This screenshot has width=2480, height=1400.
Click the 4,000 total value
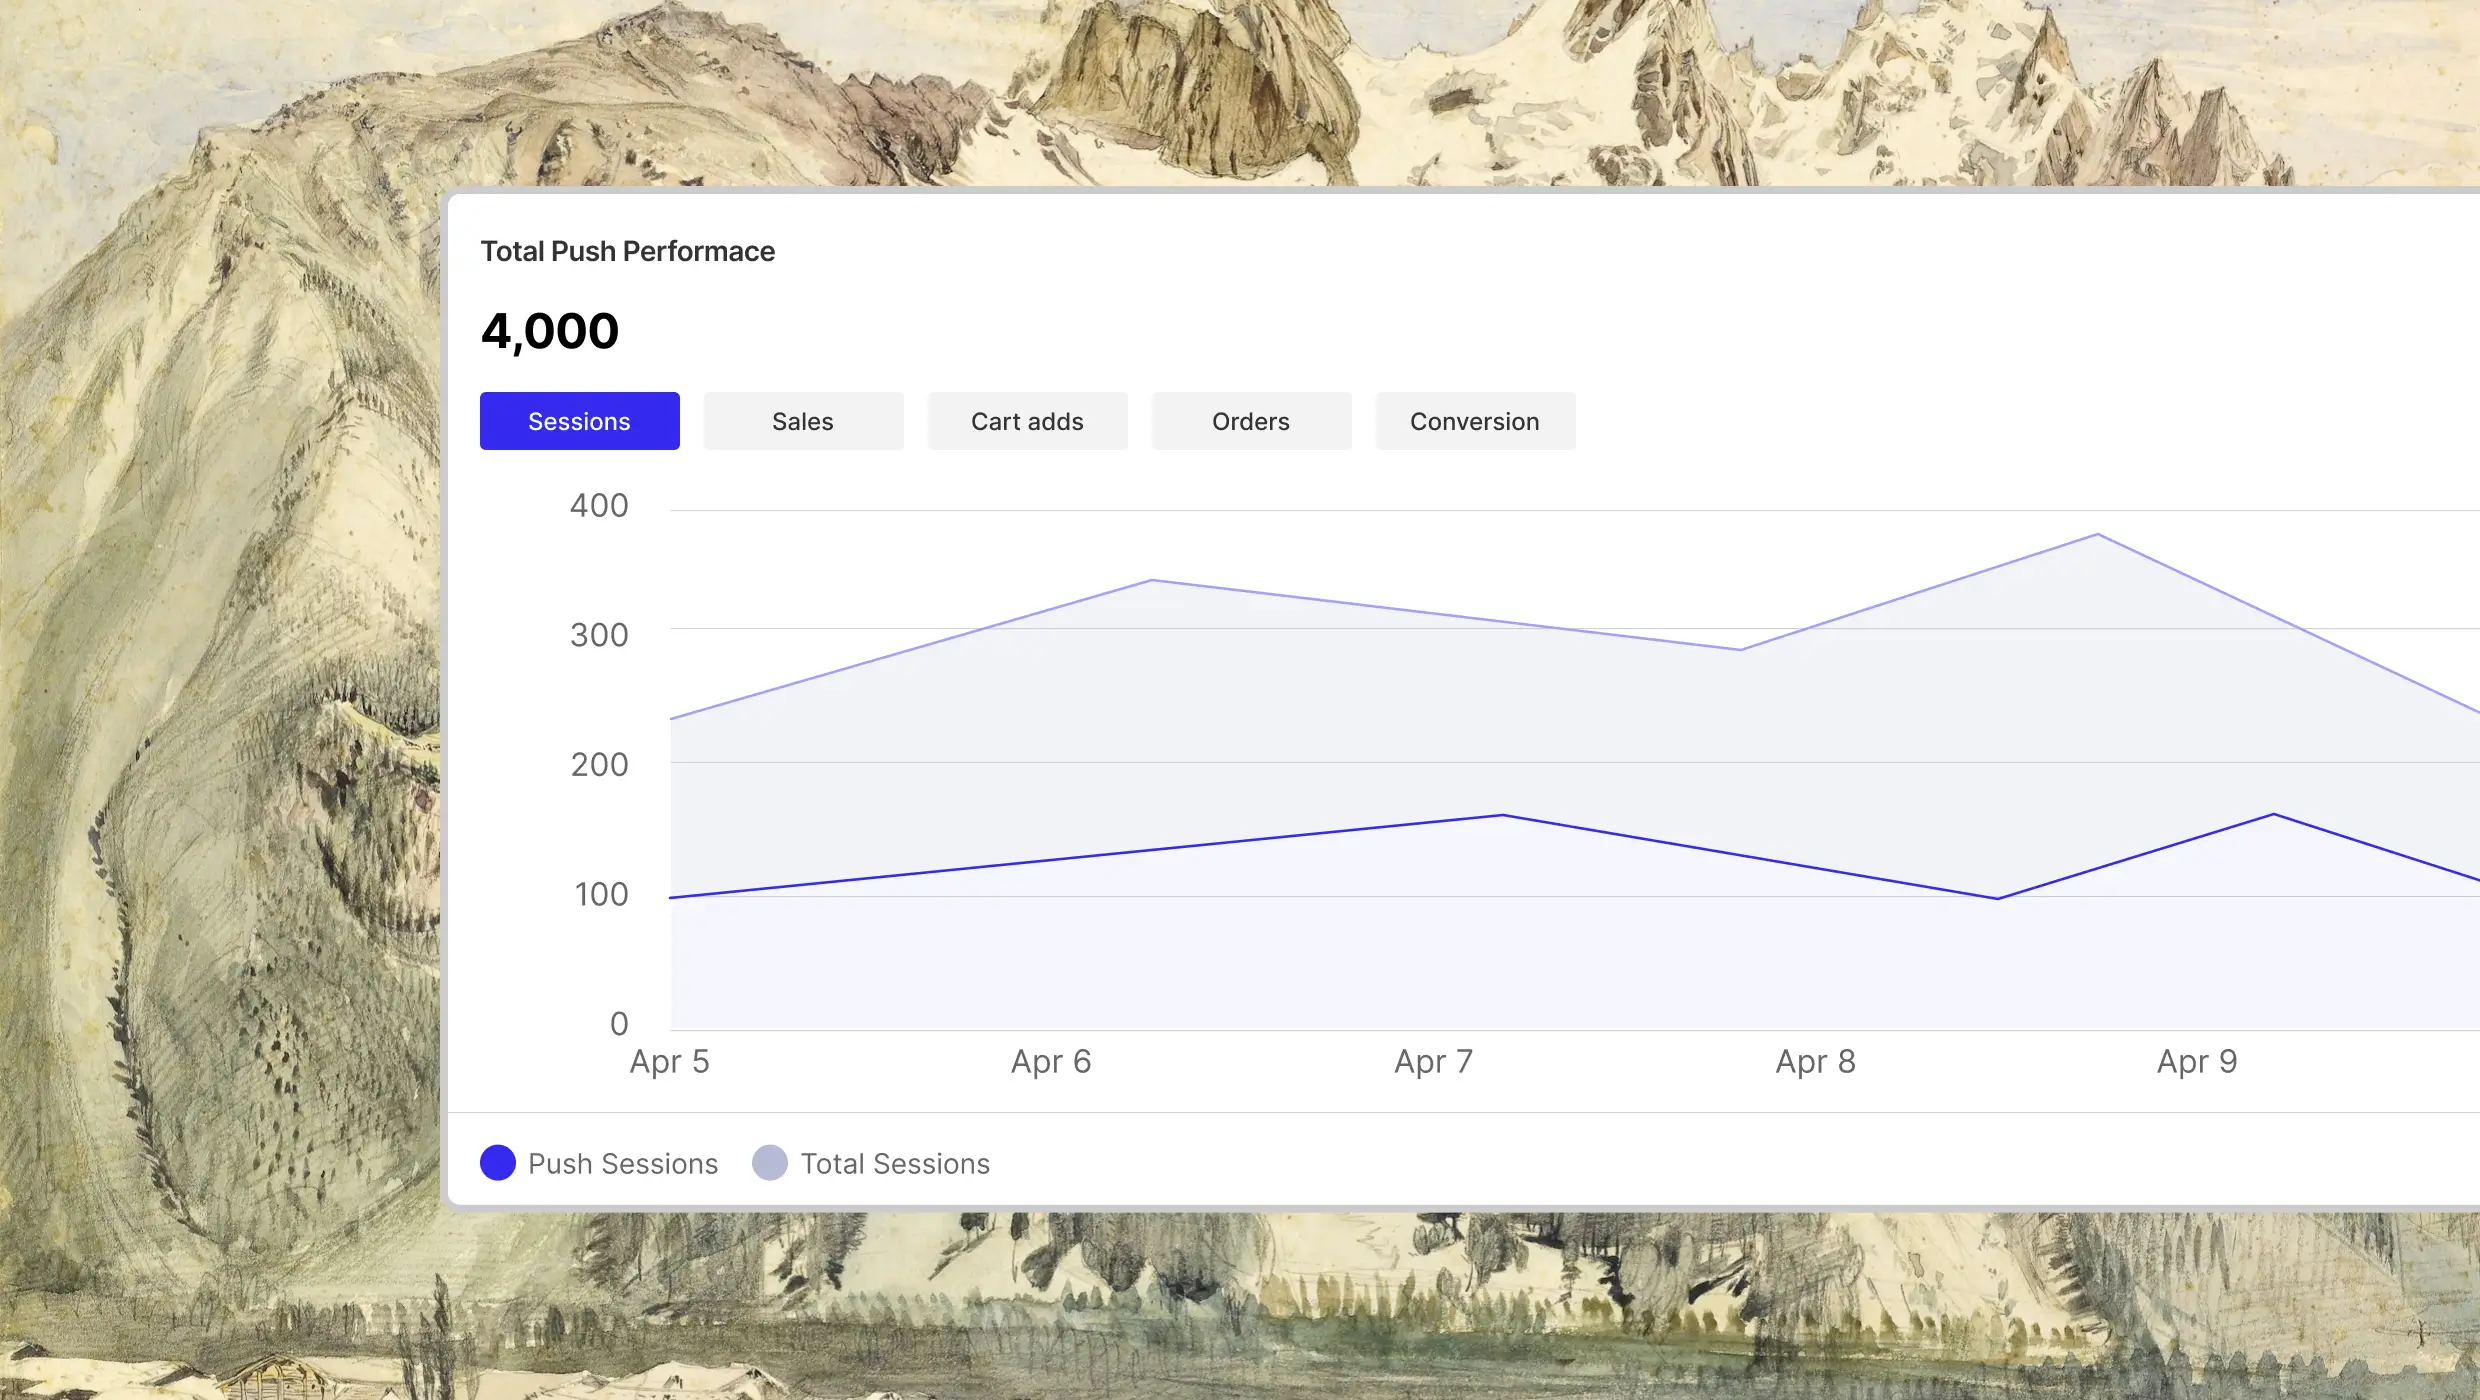[x=550, y=331]
